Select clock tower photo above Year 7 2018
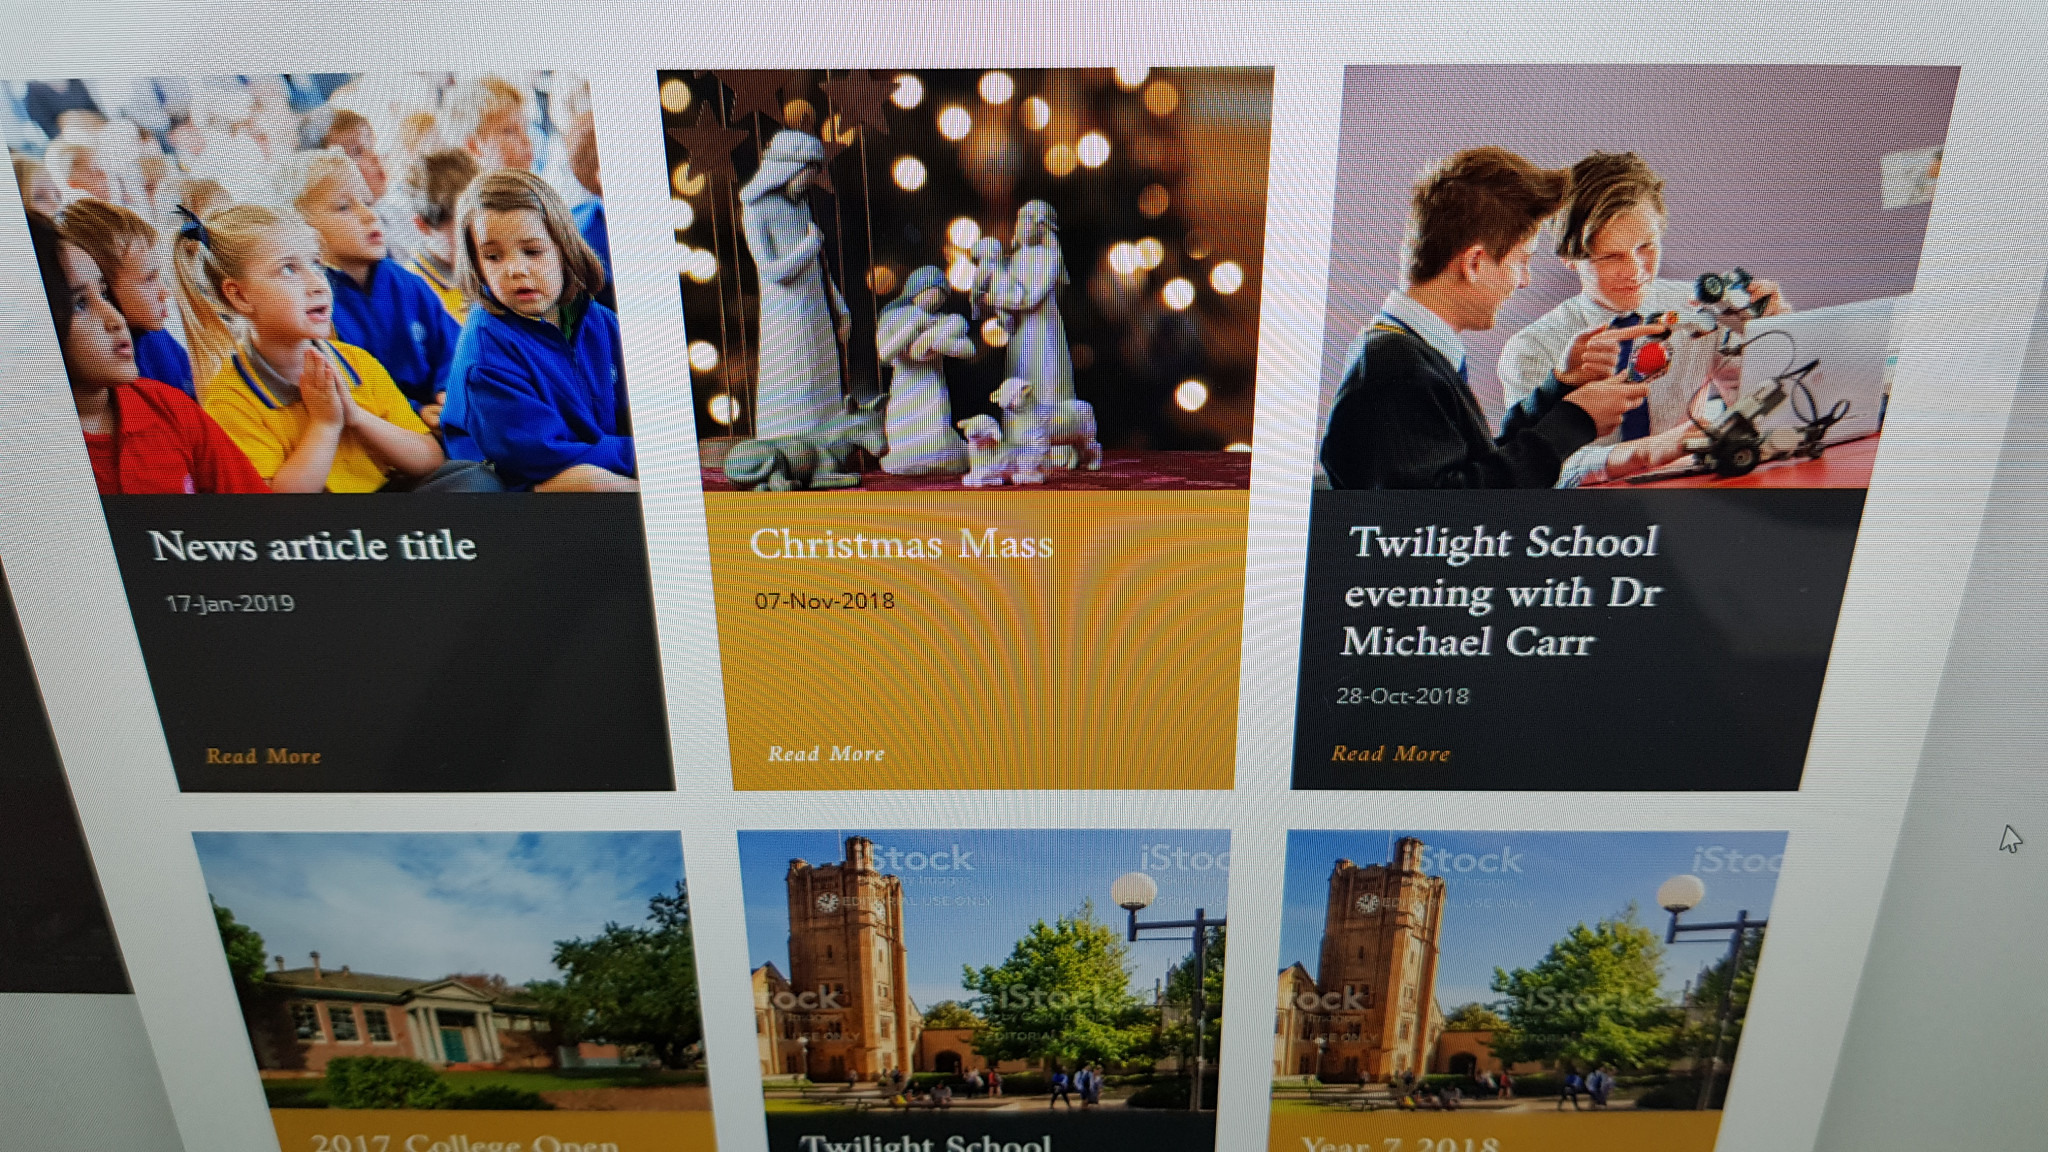Screen dimensions: 2048x1152 coord(1530,970)
